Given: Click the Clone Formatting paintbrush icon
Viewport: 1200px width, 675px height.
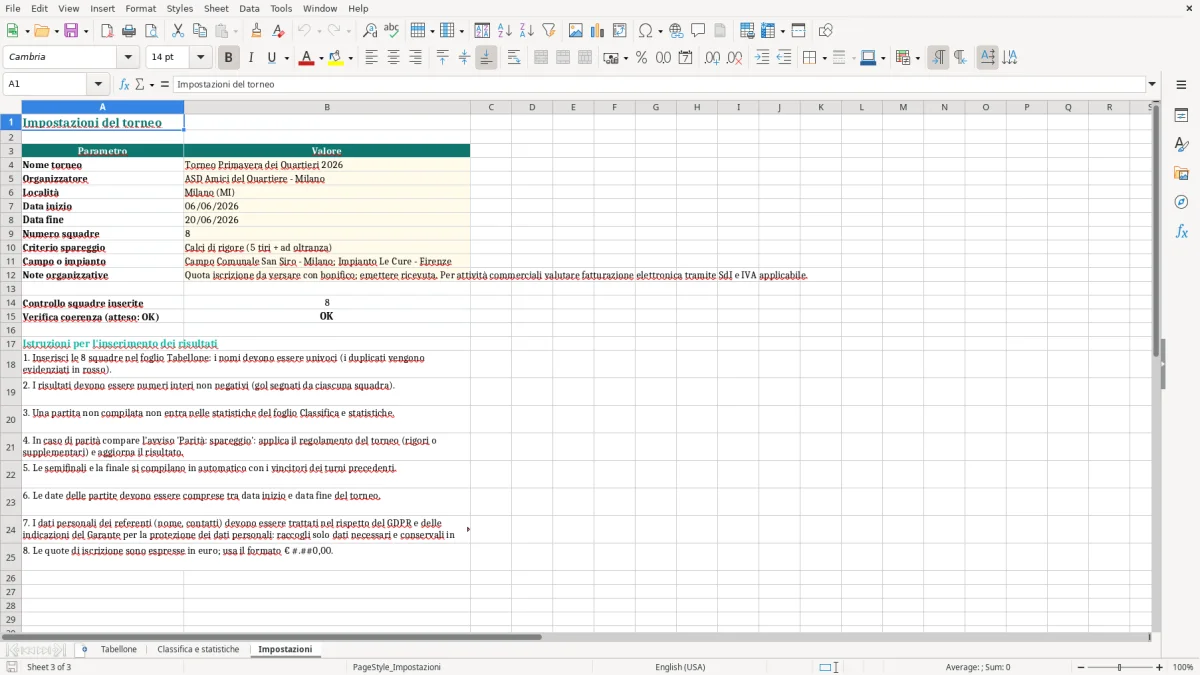Looking at the screenshot, I should pos(256,31).
